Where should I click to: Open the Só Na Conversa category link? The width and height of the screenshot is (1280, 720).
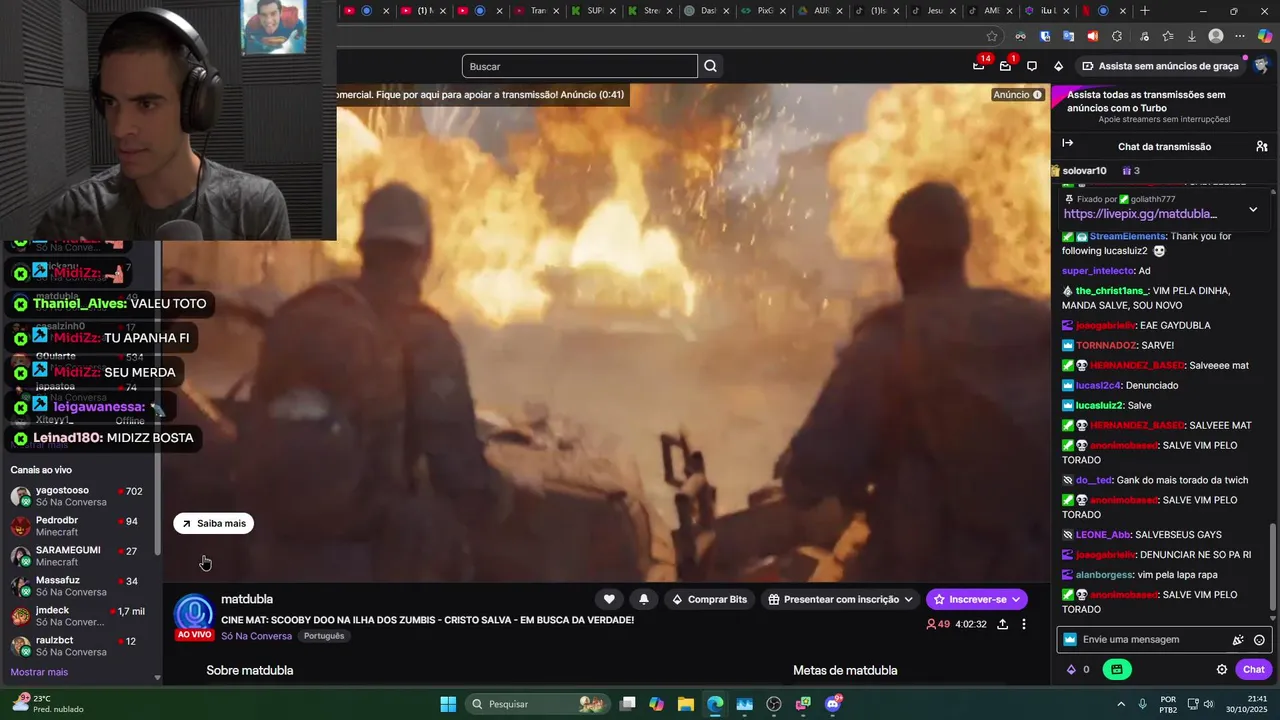click(256, 636)
